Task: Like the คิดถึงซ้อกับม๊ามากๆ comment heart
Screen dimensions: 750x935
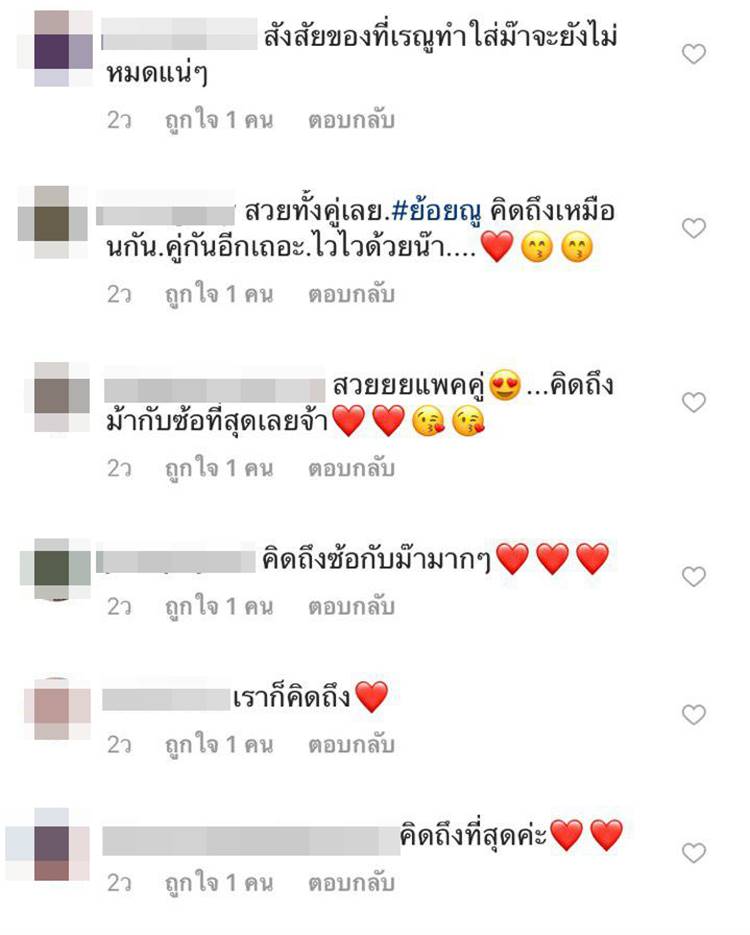Action: pyautogui.click(x=693, y=577)
